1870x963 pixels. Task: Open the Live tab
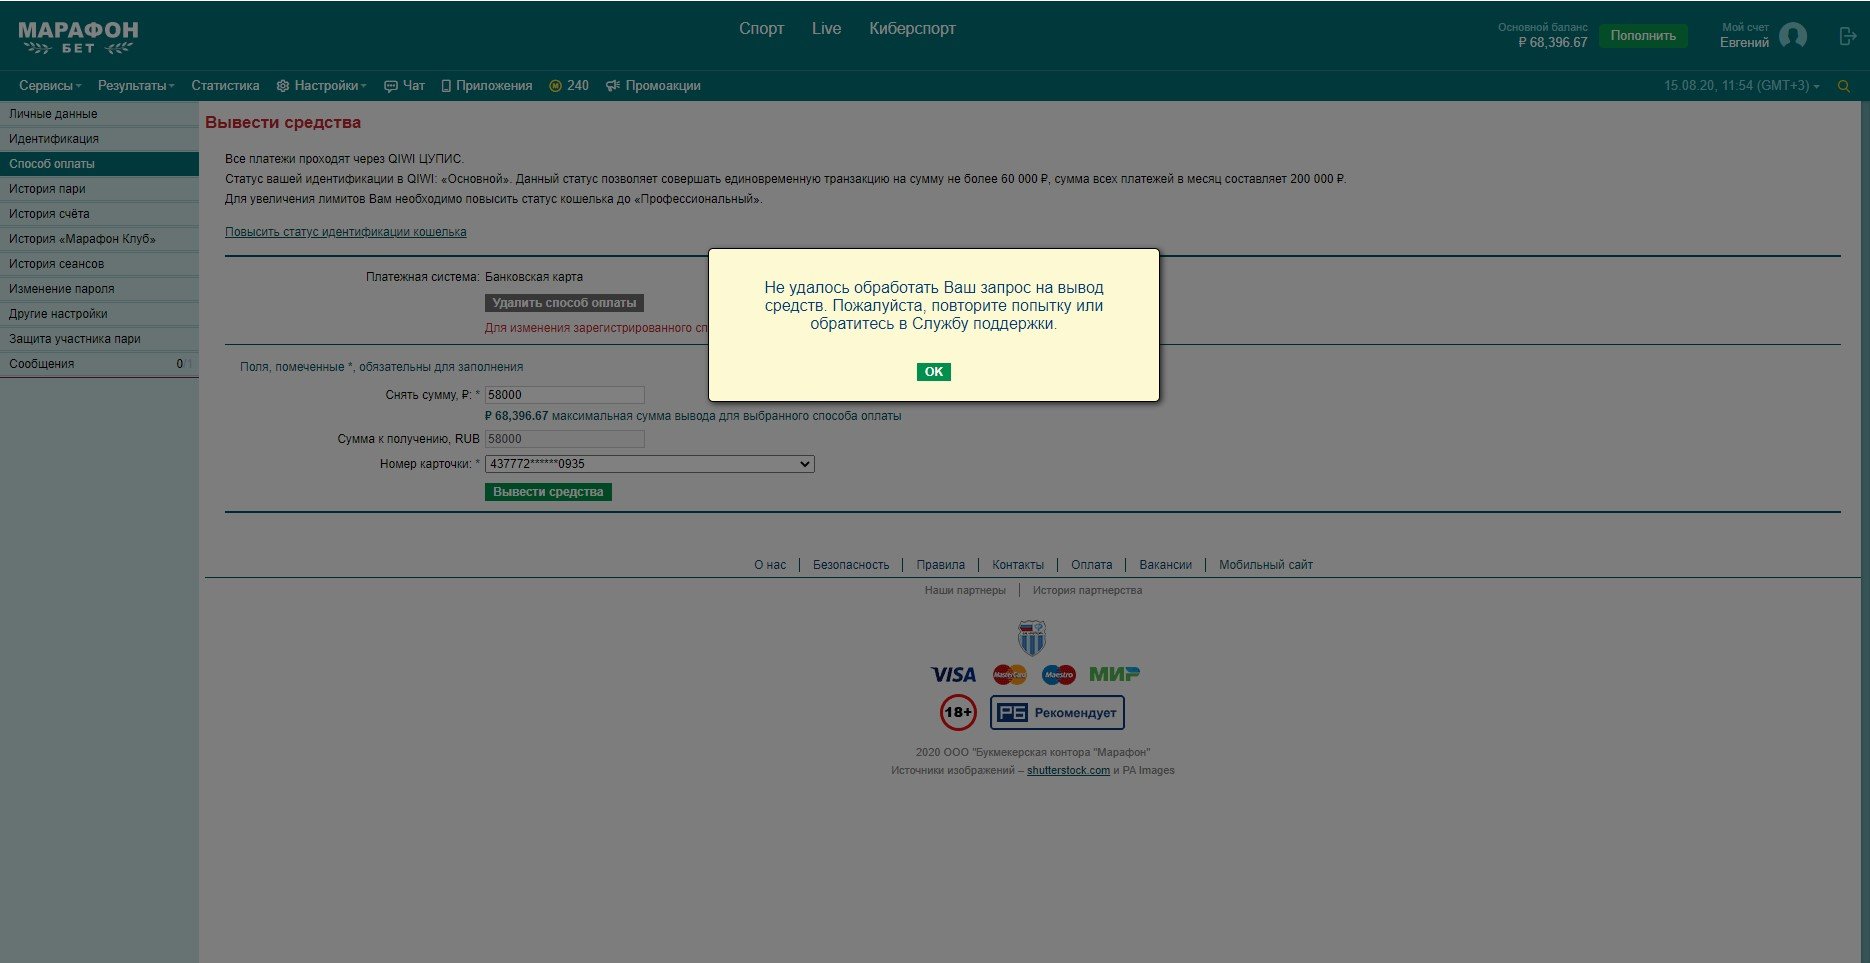(826, 29)
